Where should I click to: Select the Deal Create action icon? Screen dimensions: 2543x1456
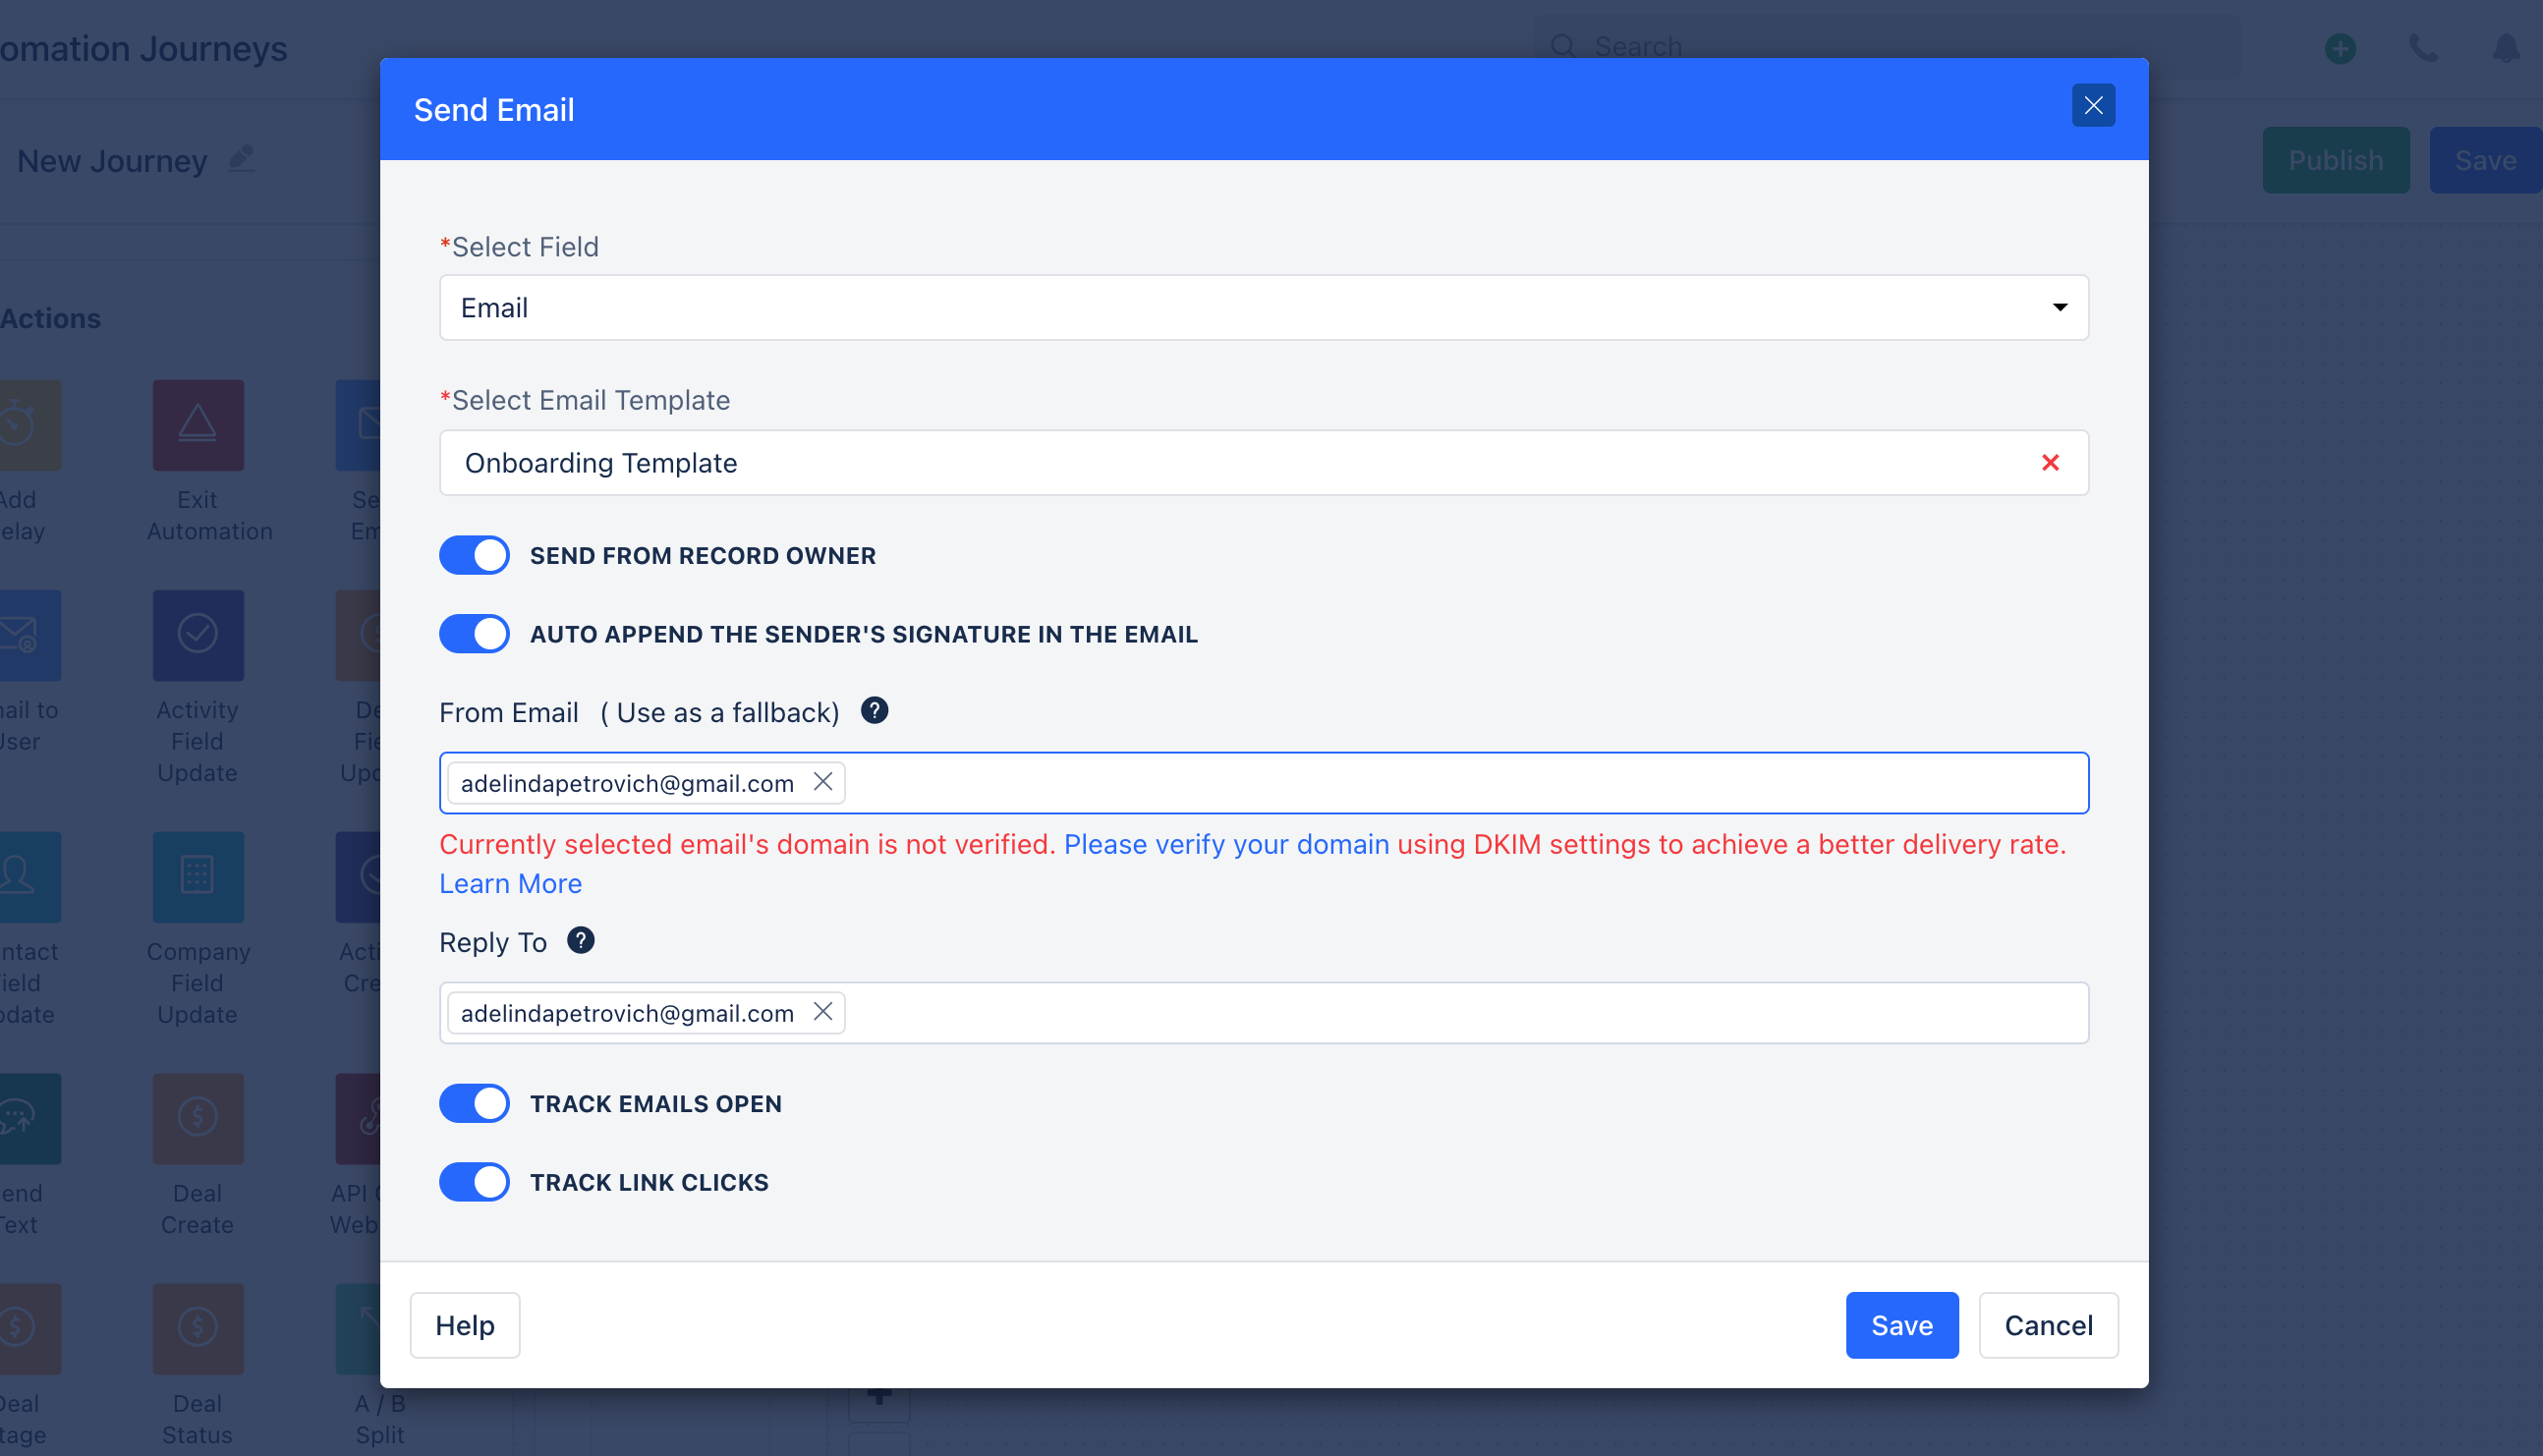tap(198, 1118)
